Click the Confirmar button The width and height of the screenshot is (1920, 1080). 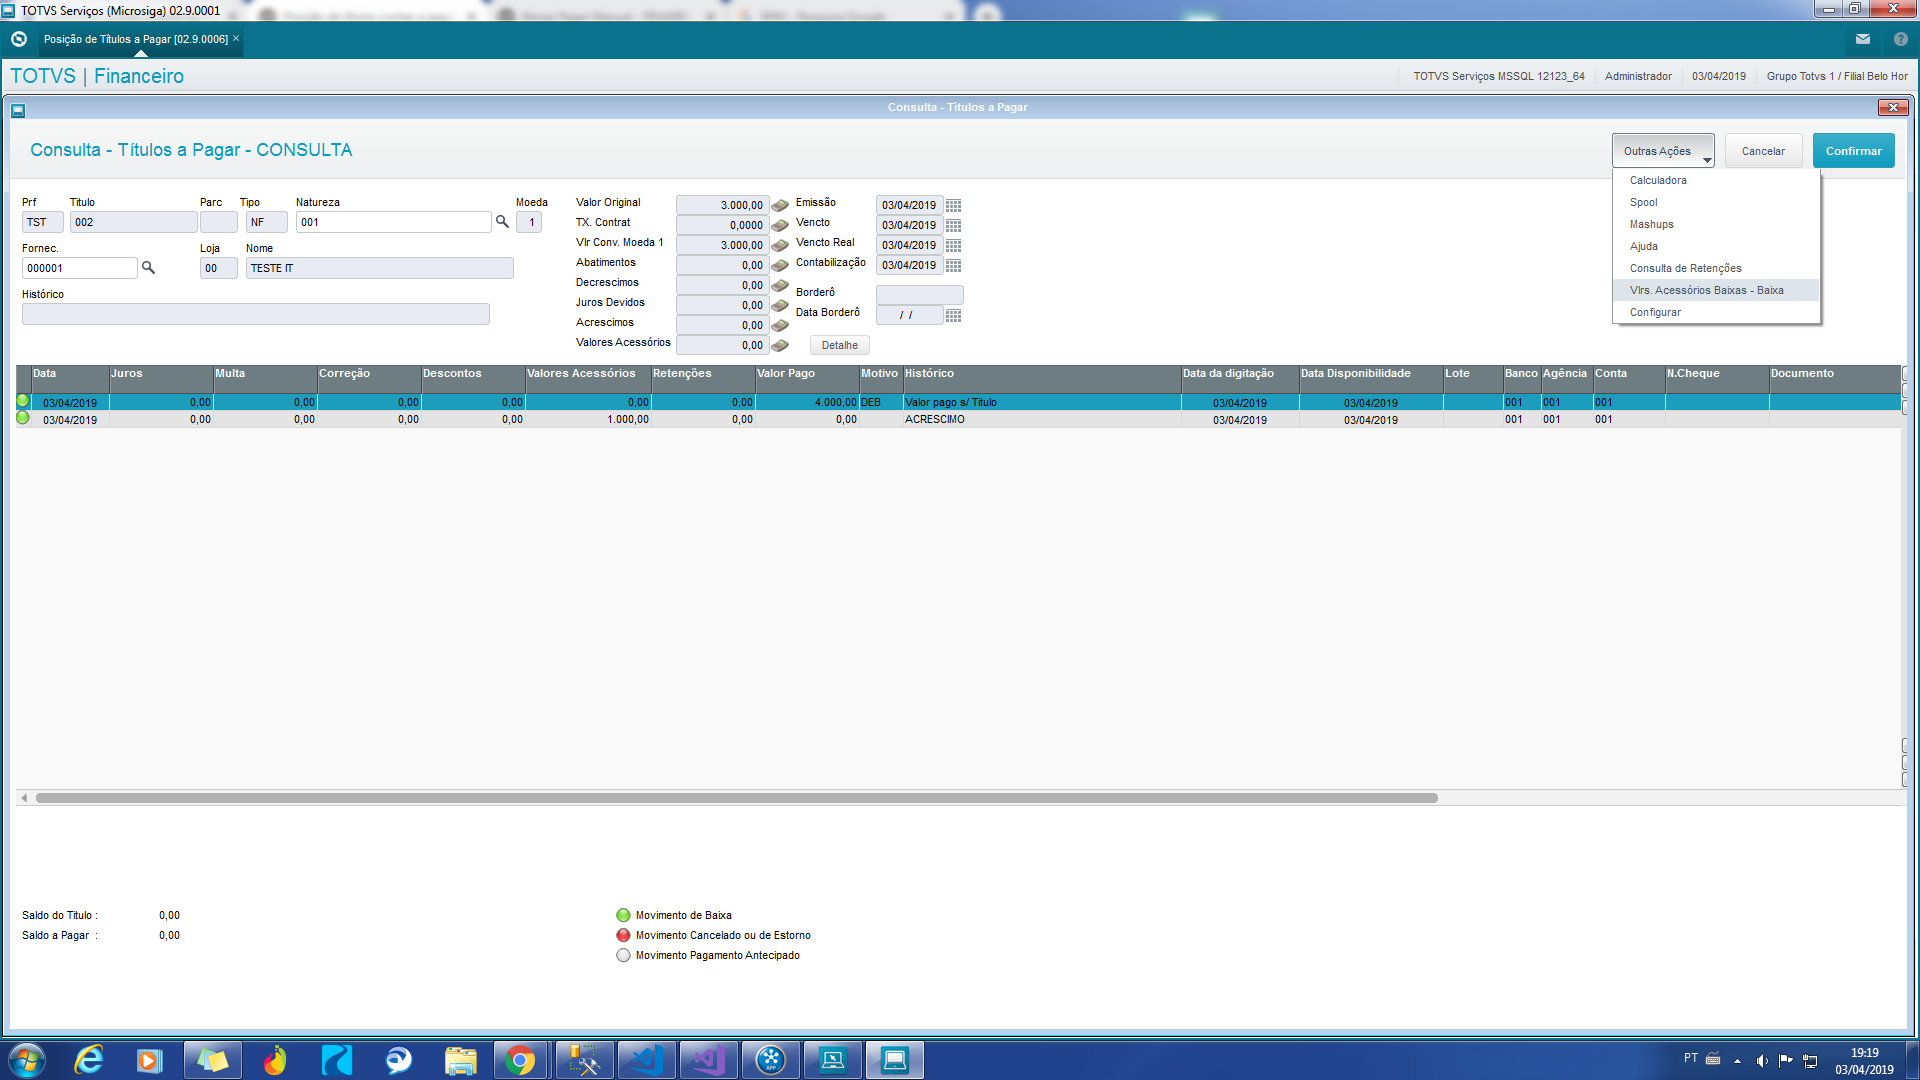coord(1853,151)
